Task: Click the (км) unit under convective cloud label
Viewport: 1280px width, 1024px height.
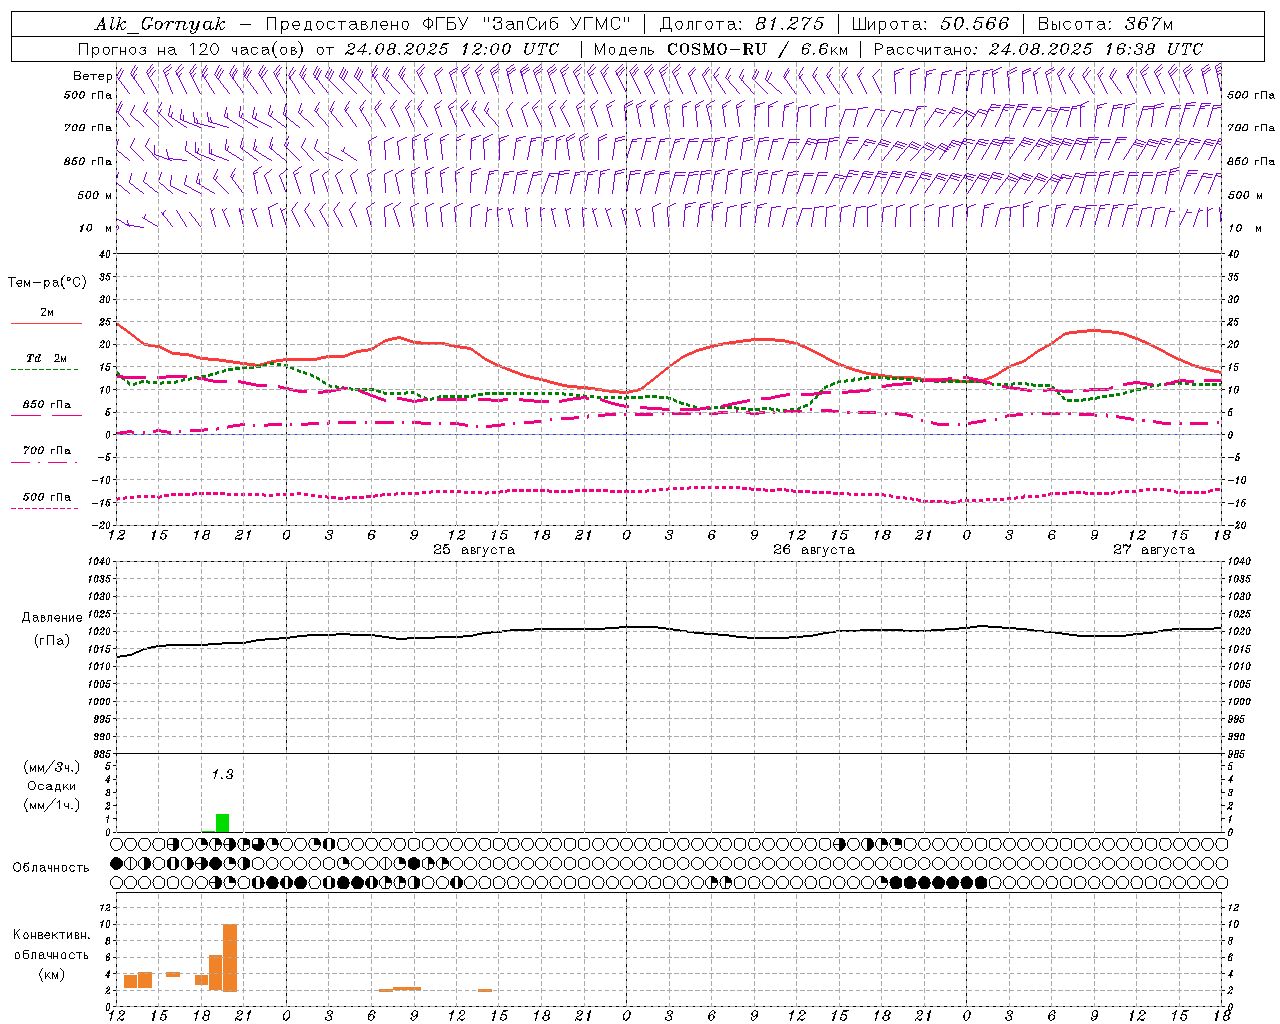Action: point(52,974)
